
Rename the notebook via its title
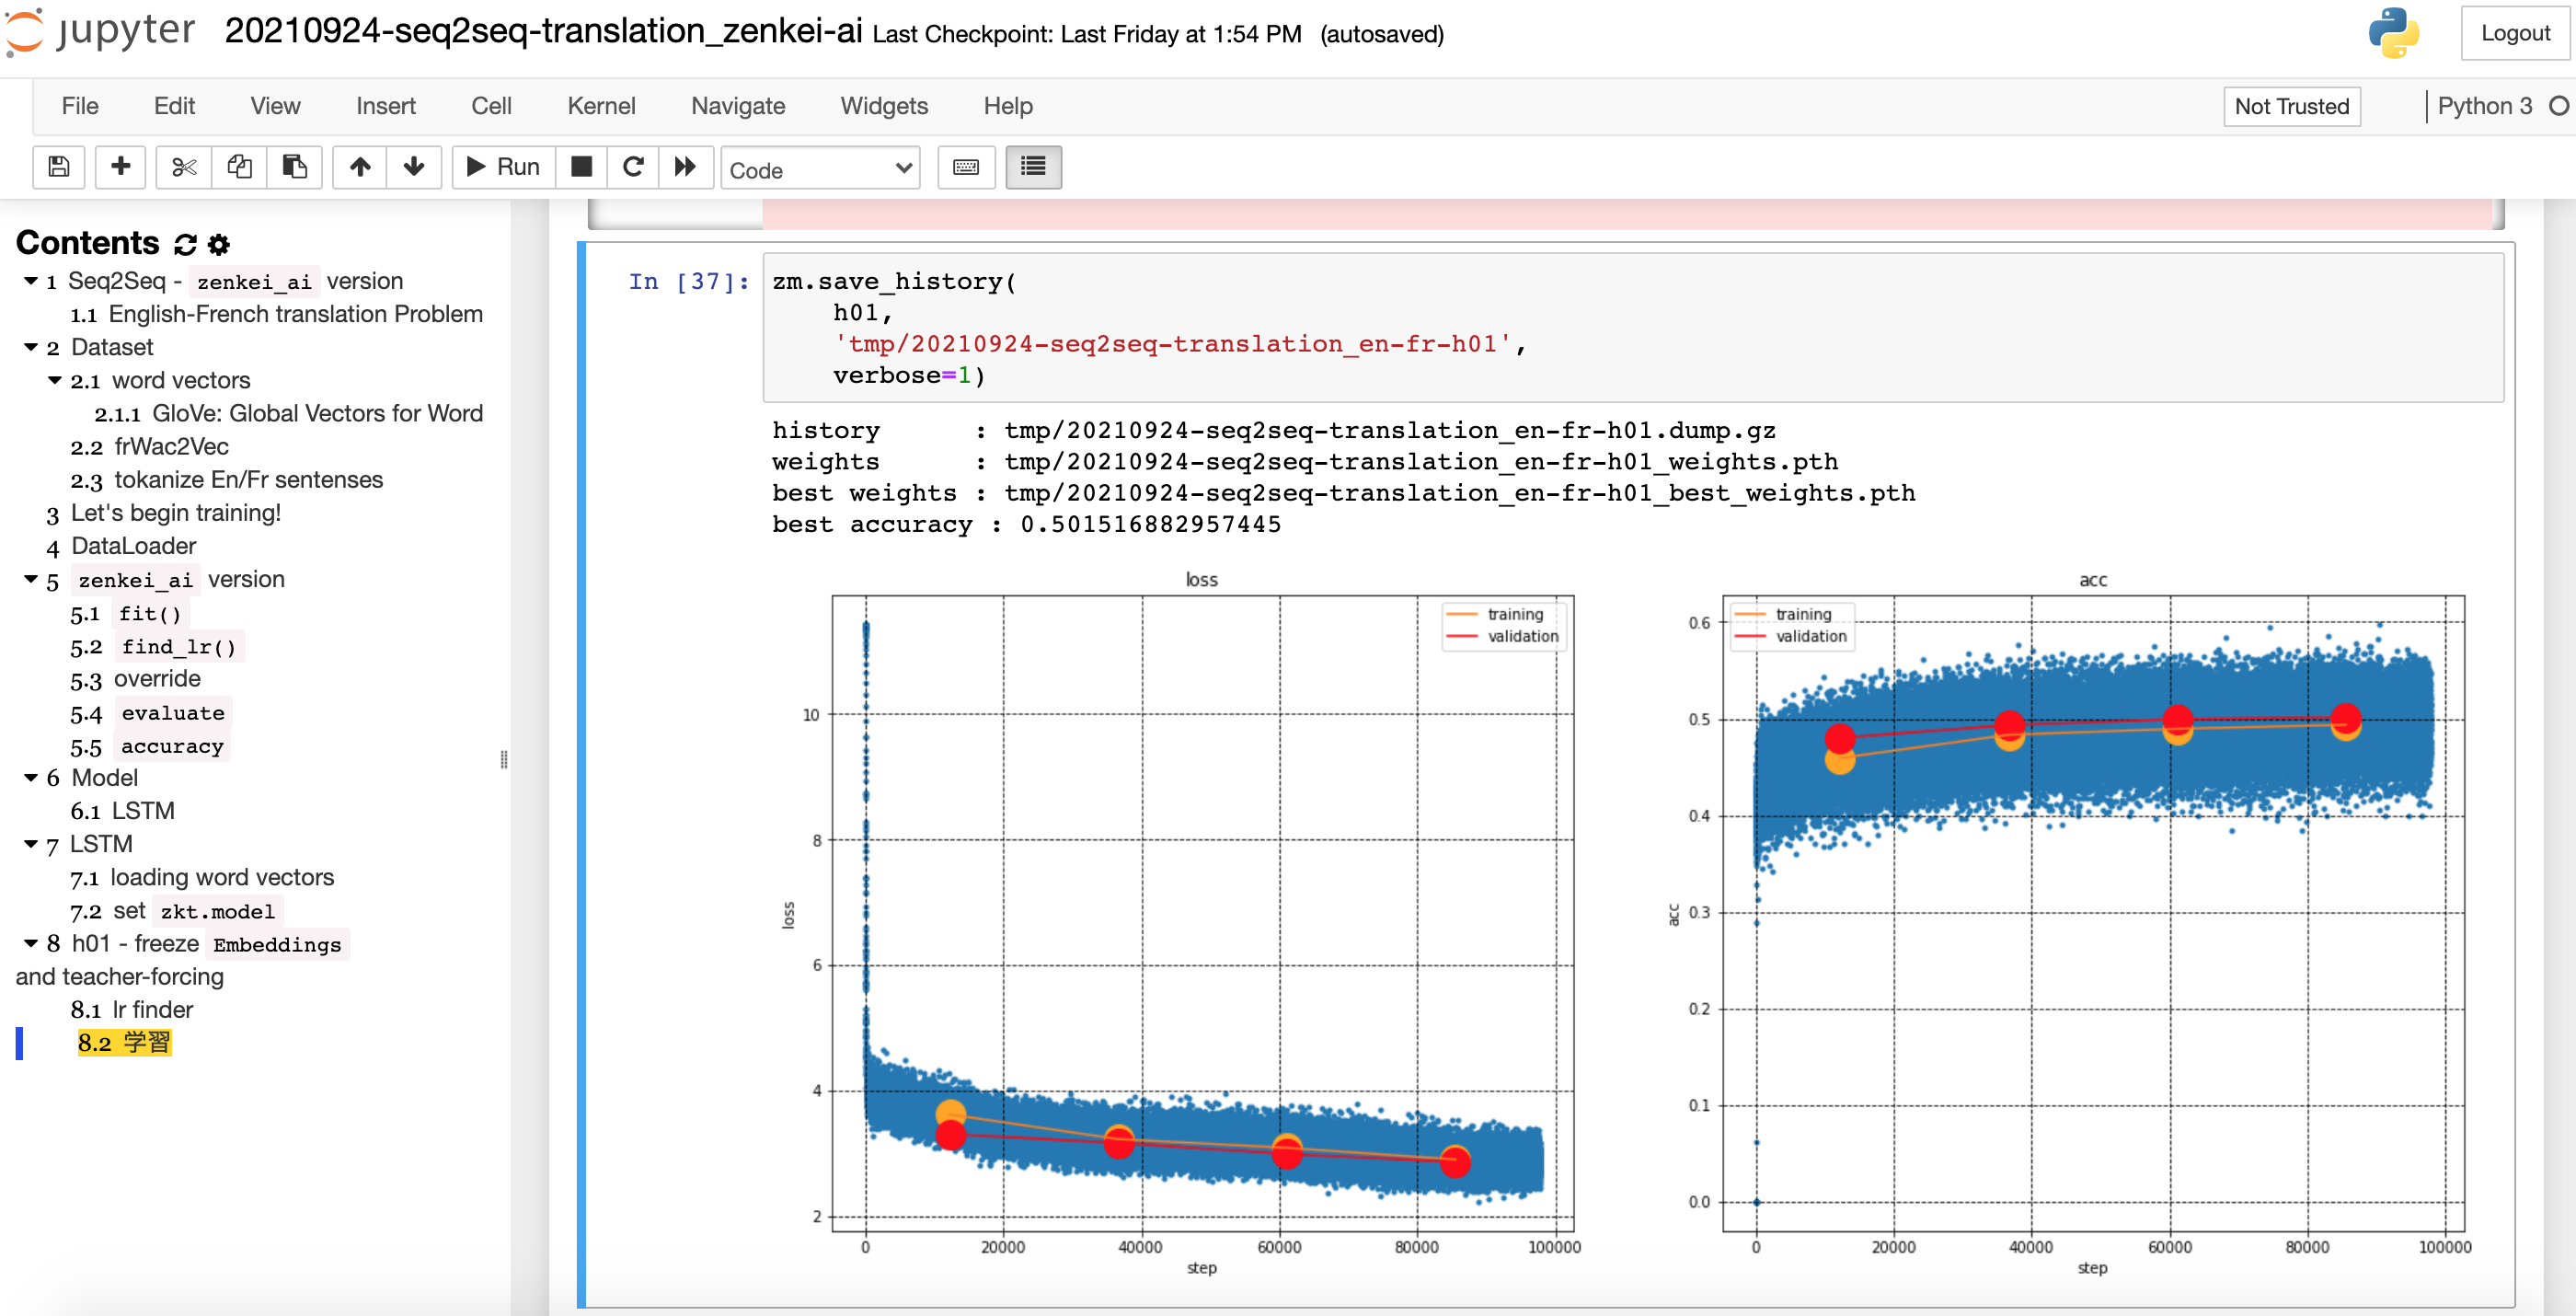tap(543, 31)
